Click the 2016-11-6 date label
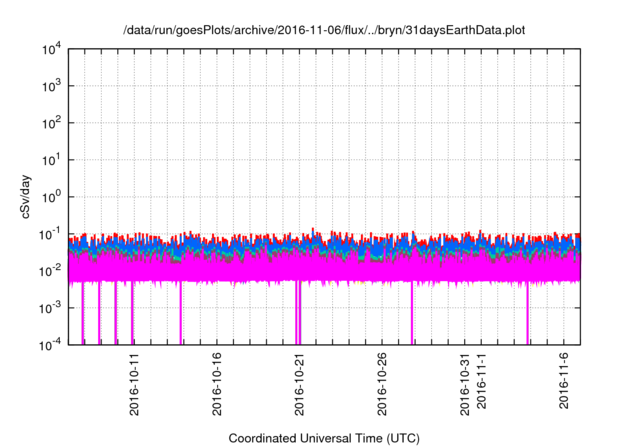 (x=564, y=381)
